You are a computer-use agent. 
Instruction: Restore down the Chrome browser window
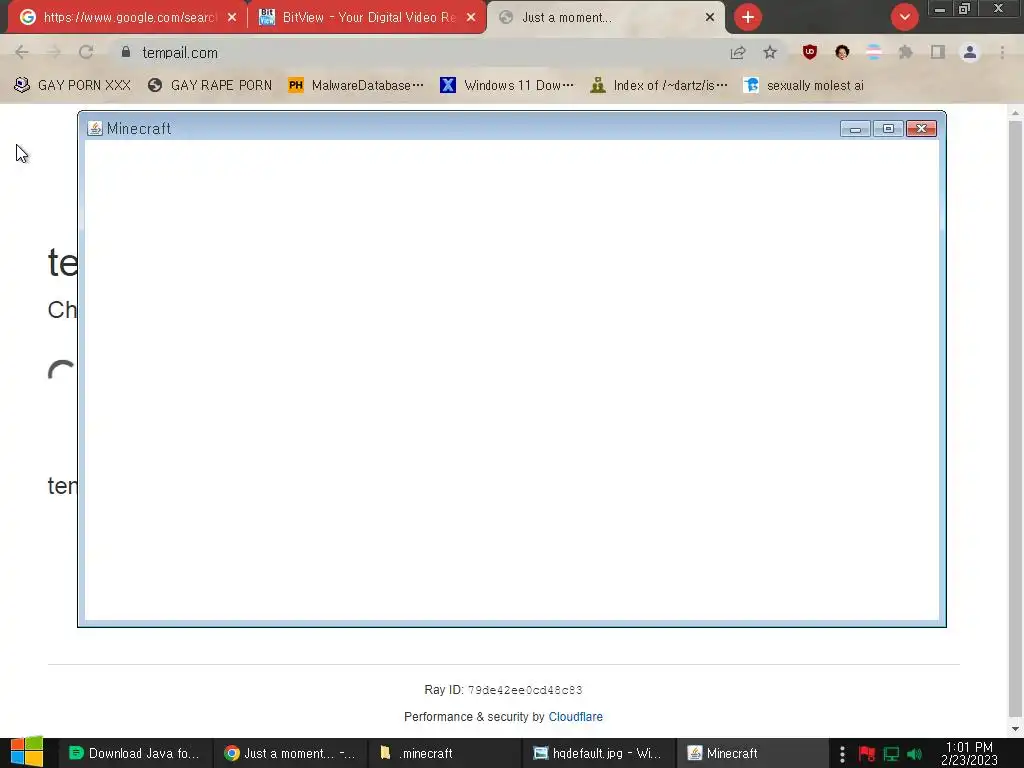965,9
